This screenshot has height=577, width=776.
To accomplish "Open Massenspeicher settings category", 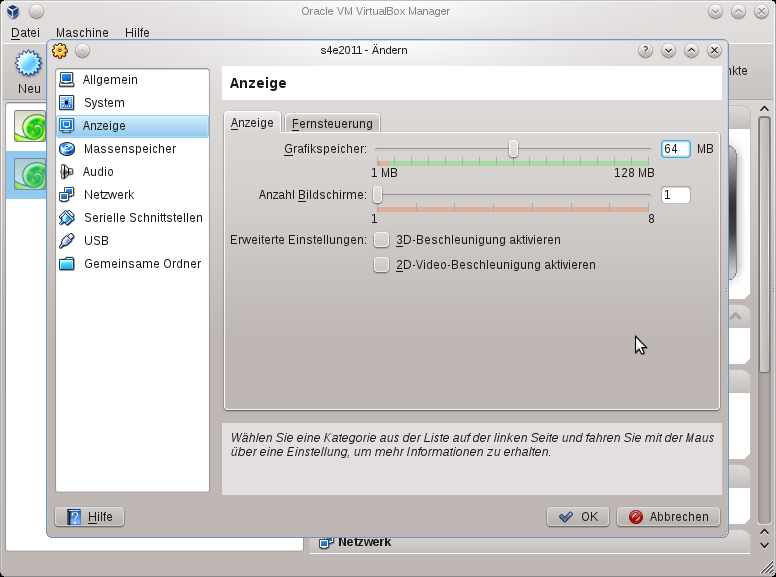I will [133, 148].
